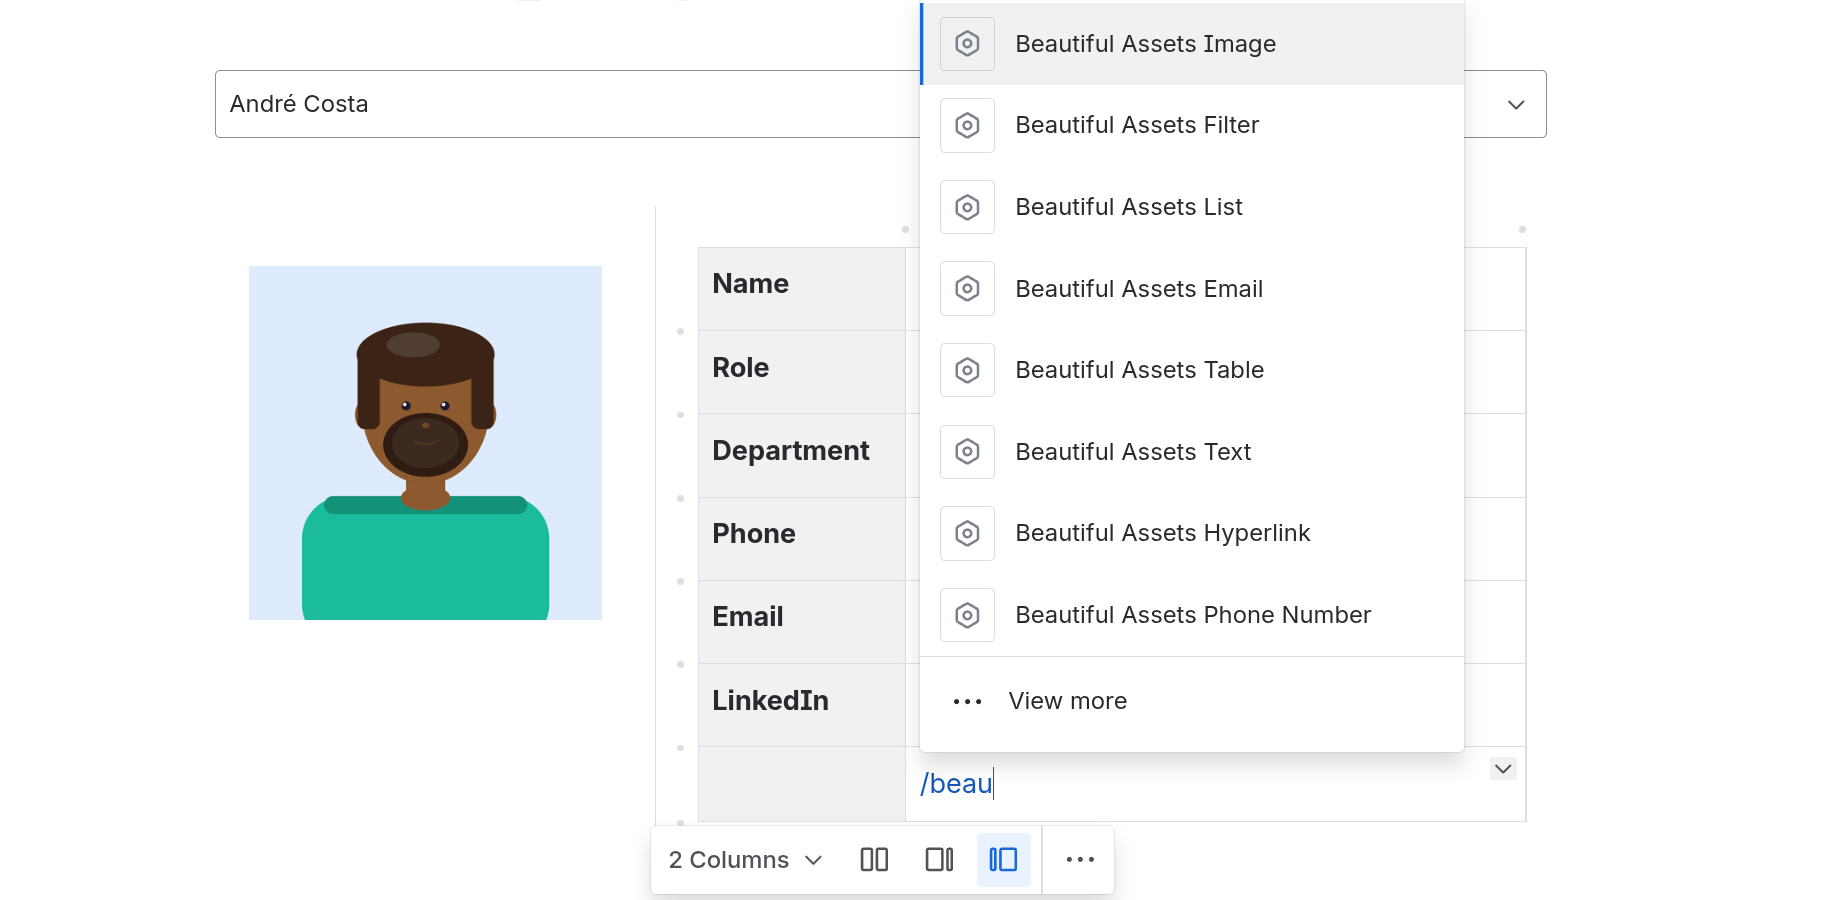The image size is (1840, 900).
Task: Insert a Beautiful Assets Table
Action: [1139, 370]
